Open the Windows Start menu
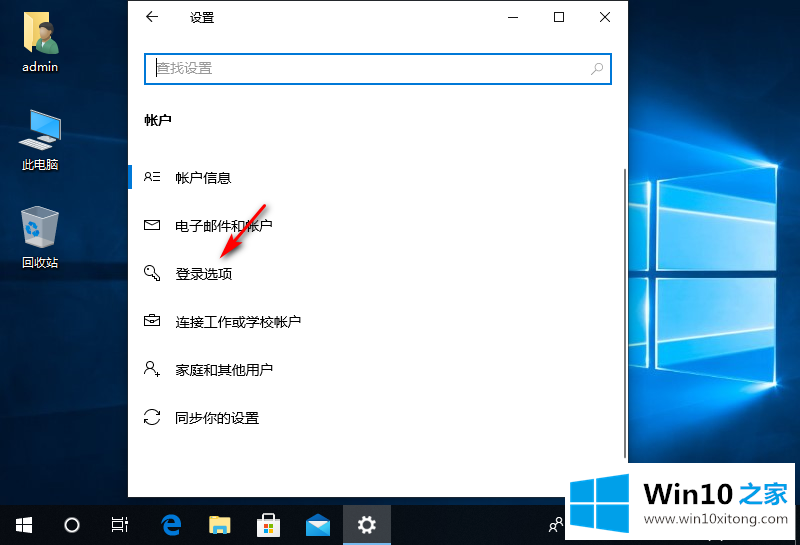The height and width of the screenshot is (545, 800). click(x=23, y=525)
